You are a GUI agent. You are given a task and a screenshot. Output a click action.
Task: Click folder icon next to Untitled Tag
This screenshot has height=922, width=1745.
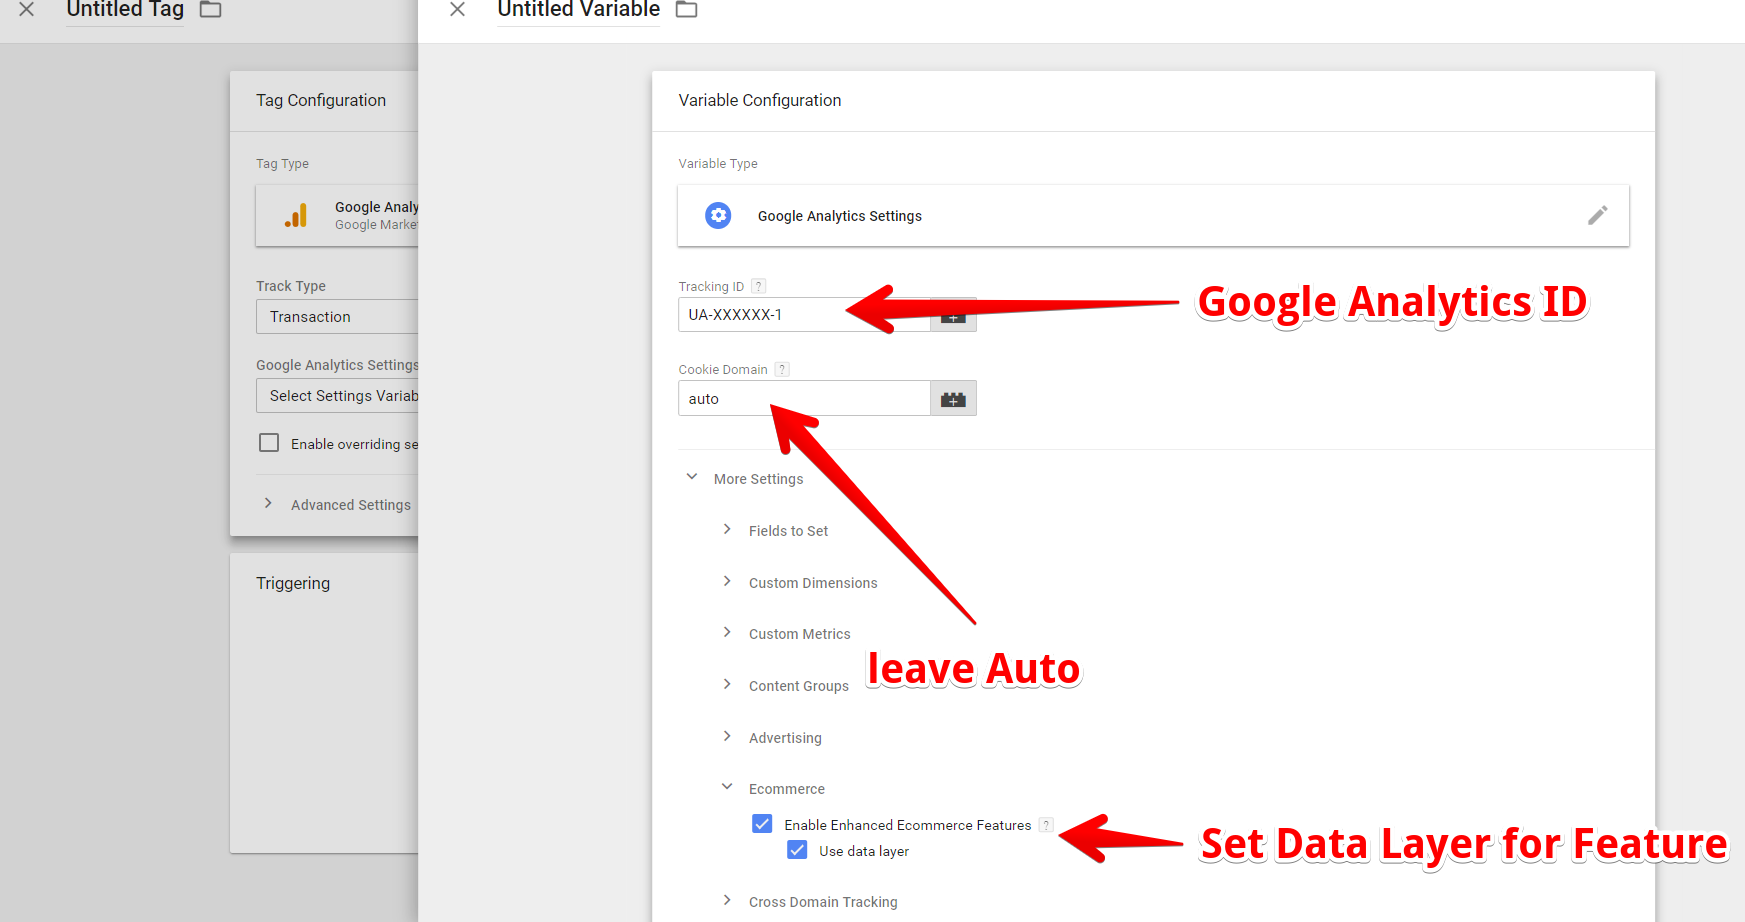(210, 9)
